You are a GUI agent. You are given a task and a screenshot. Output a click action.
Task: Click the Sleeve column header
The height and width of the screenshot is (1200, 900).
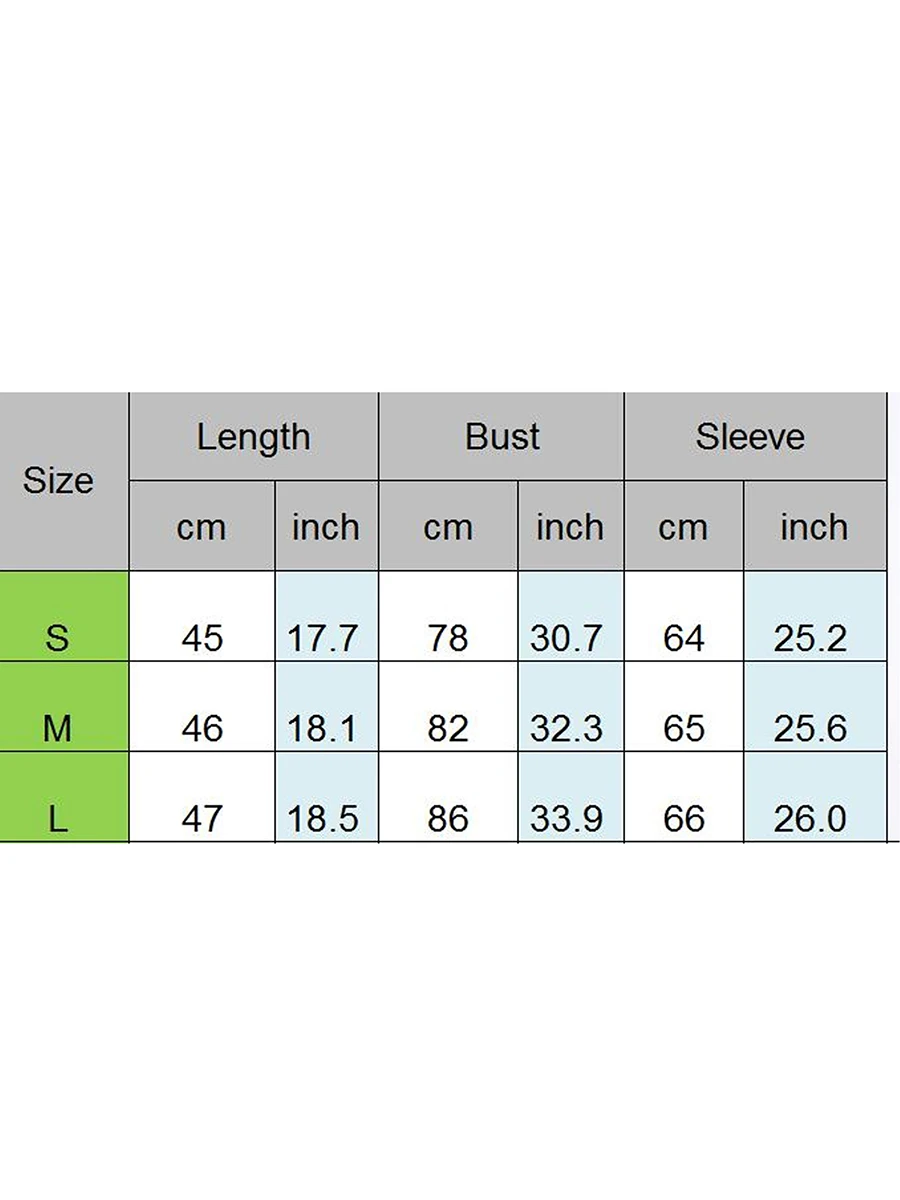750,437
